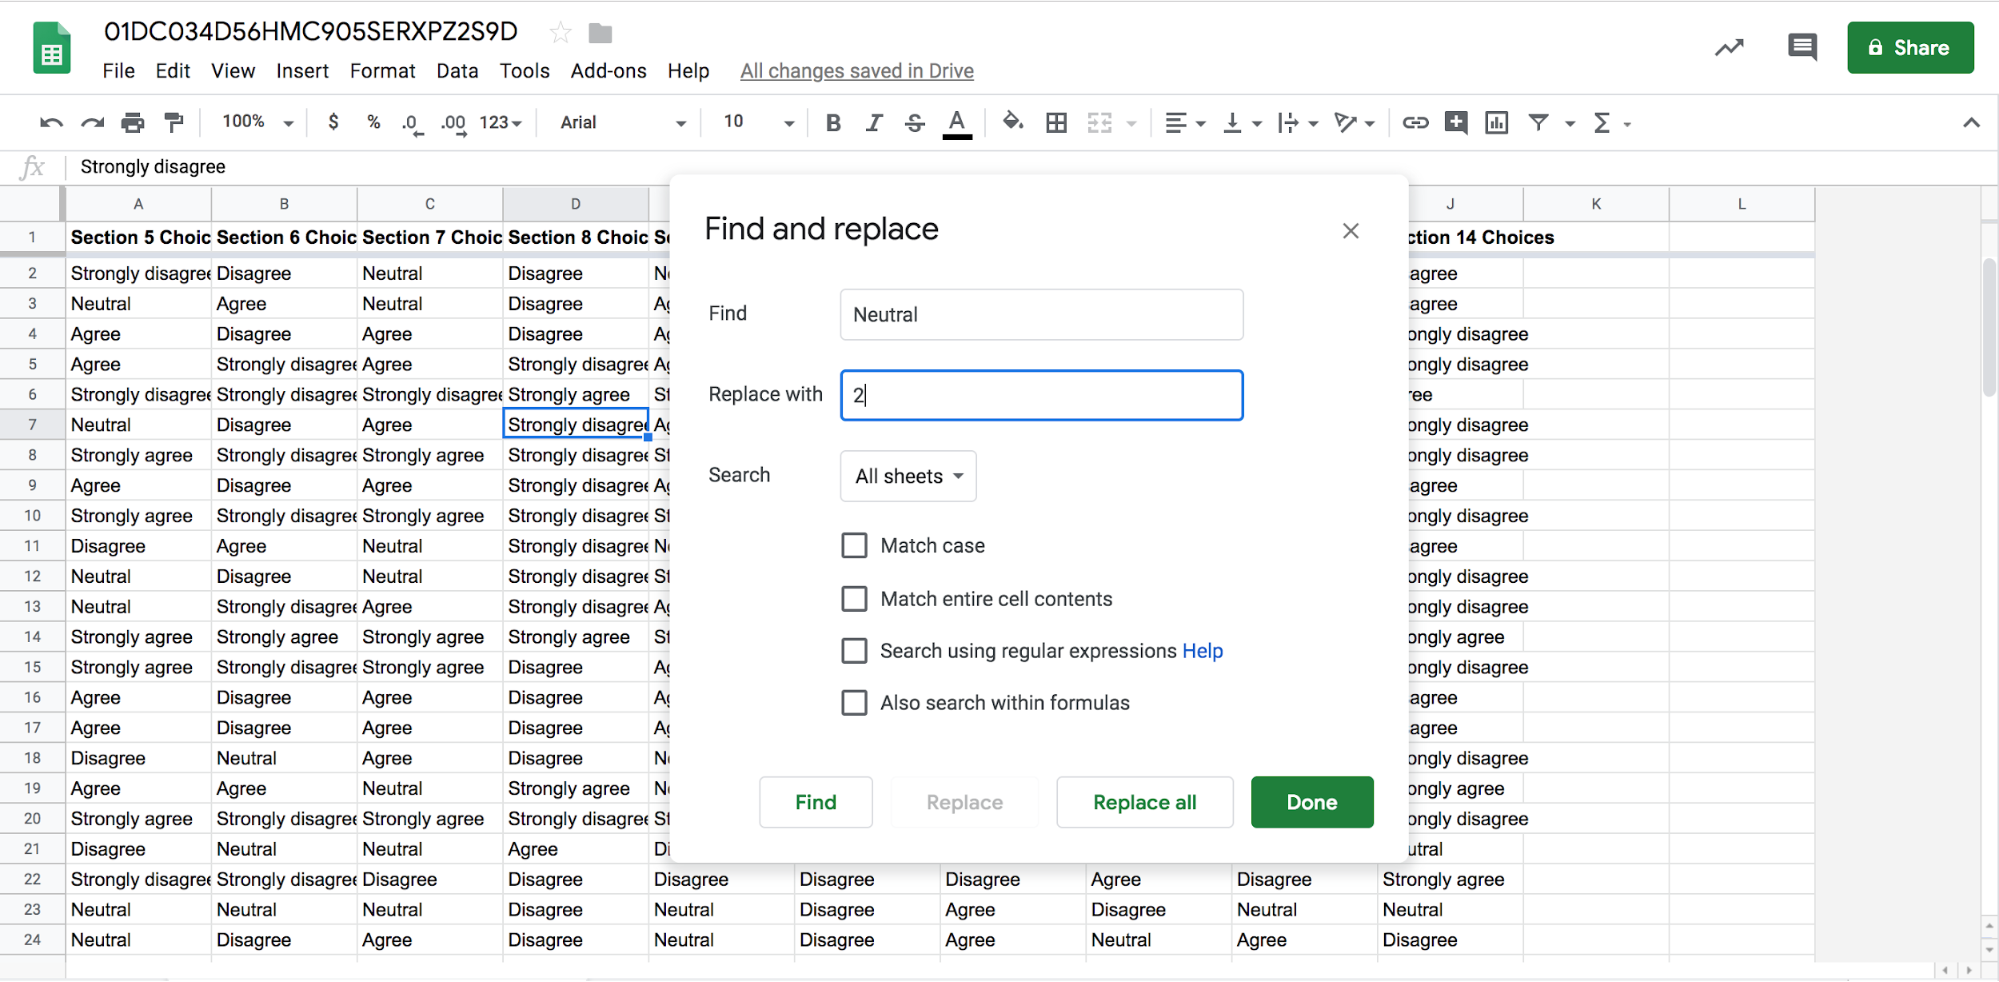The image size is (1999, 982).
Task: Open the Add-ons menu
Action: tap(608, 71)
